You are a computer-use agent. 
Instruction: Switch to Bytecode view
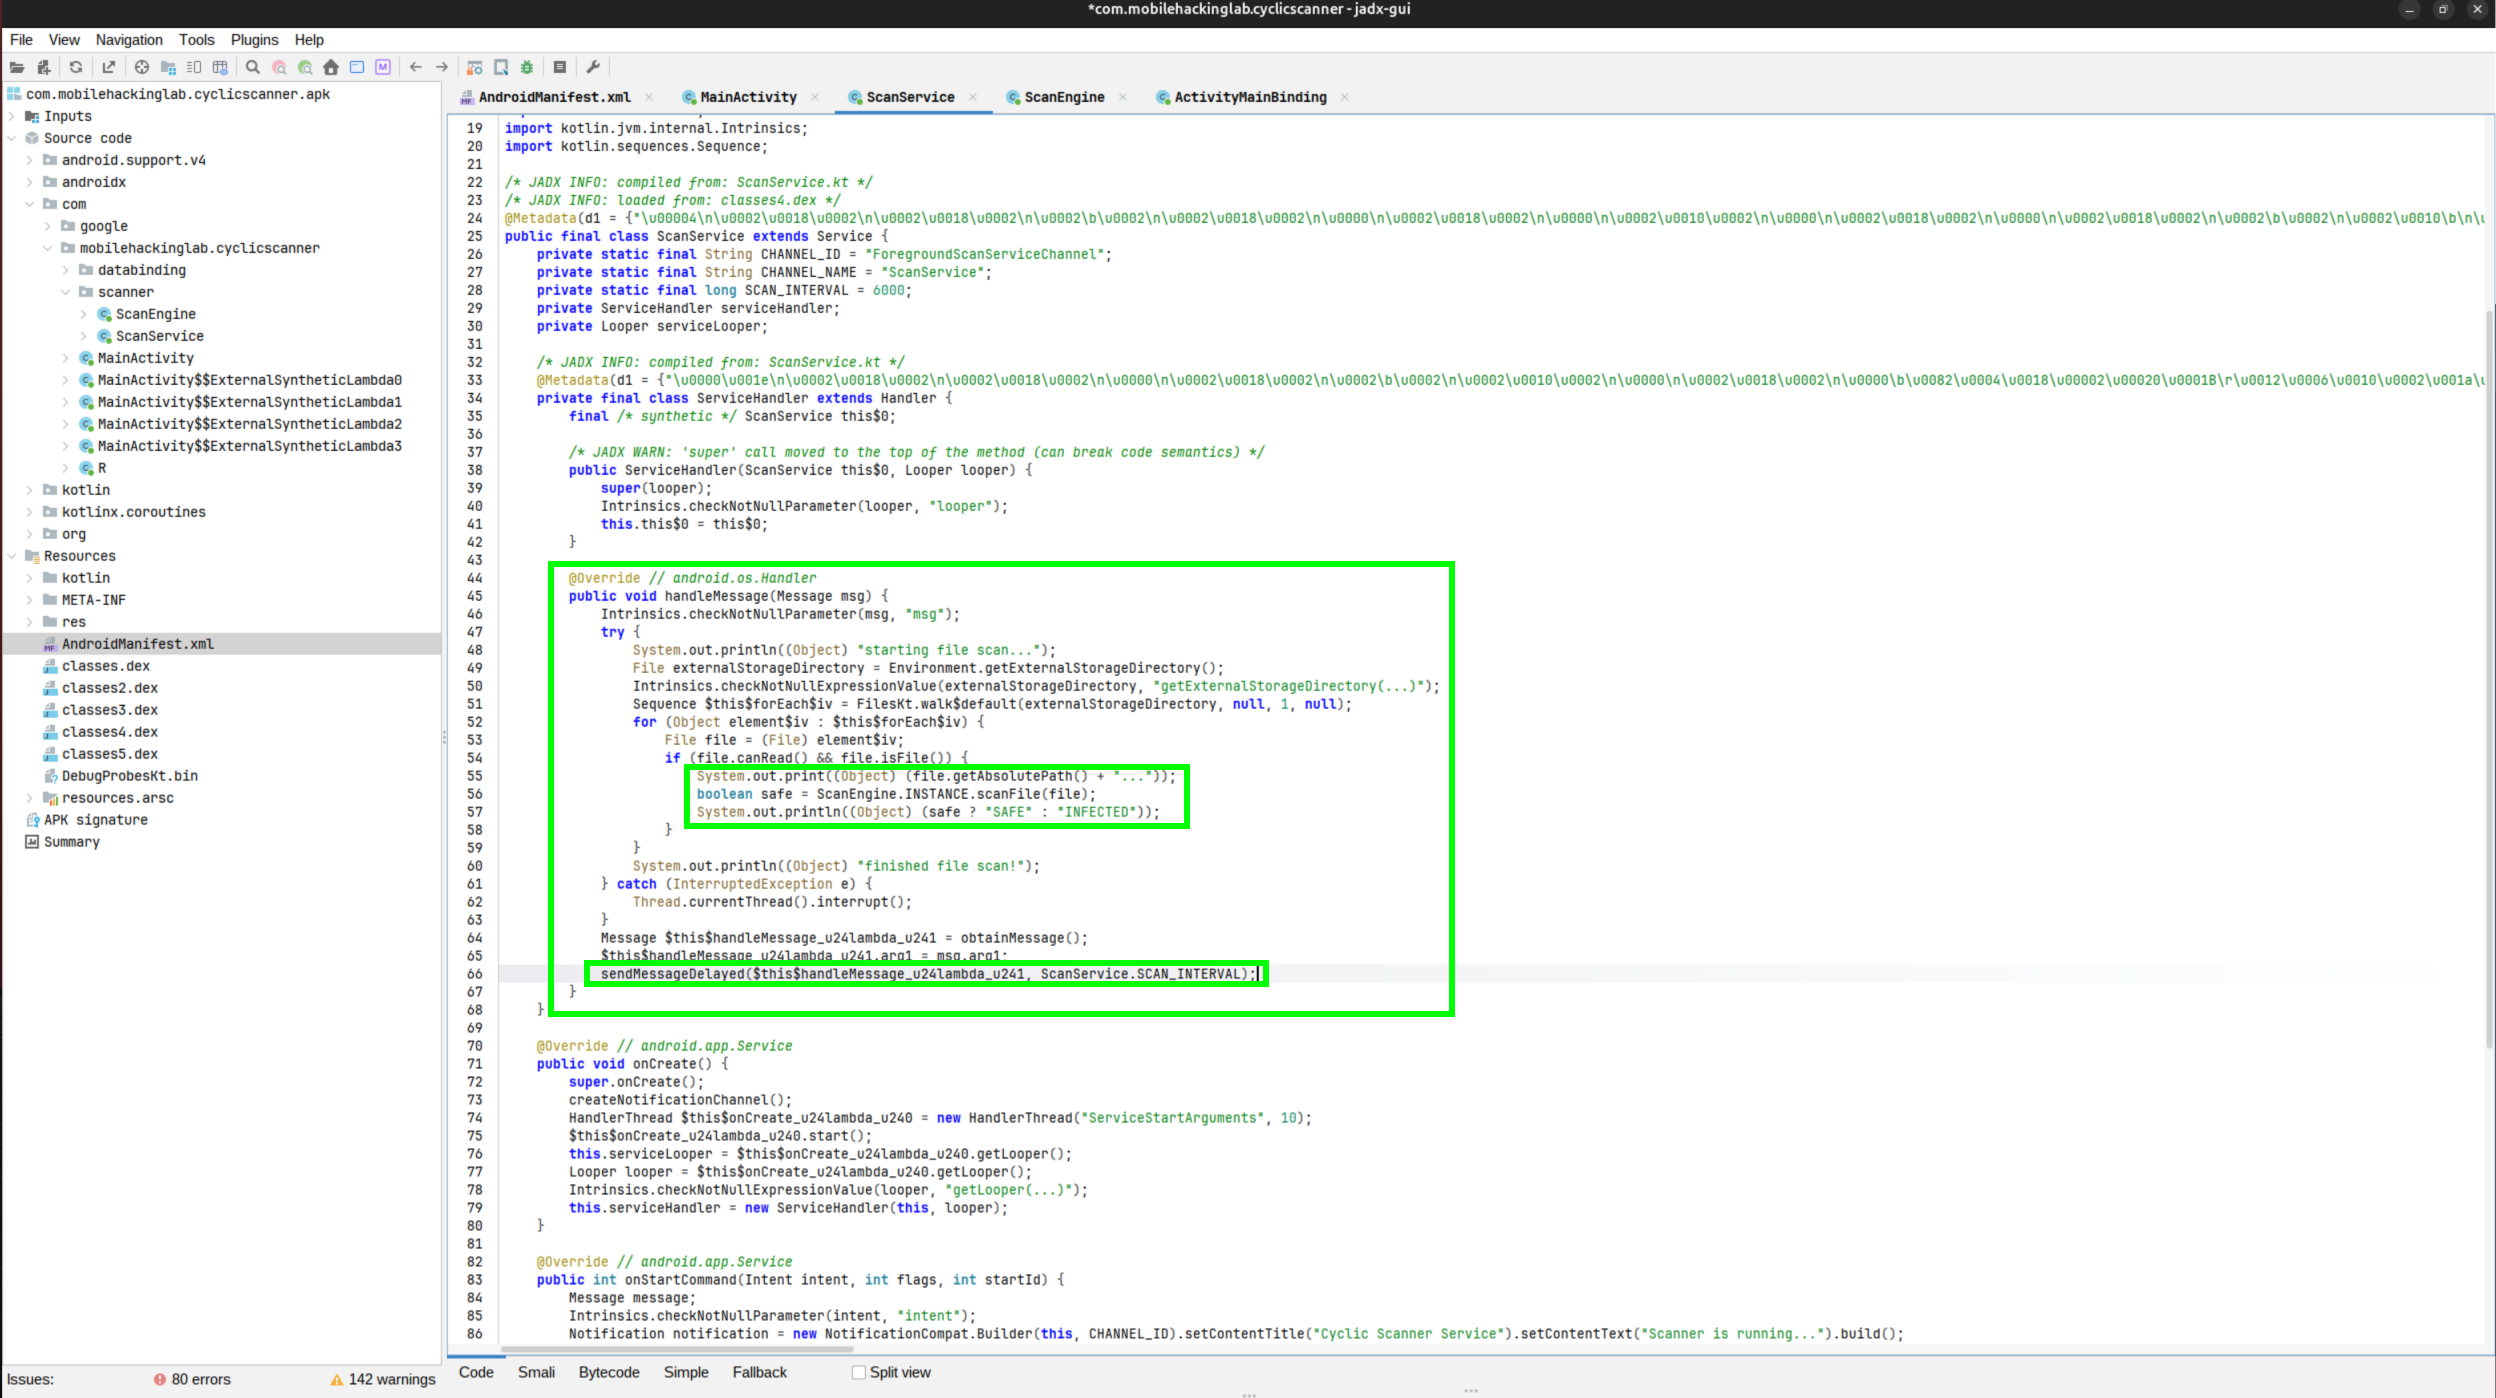tap(609, 1372)
